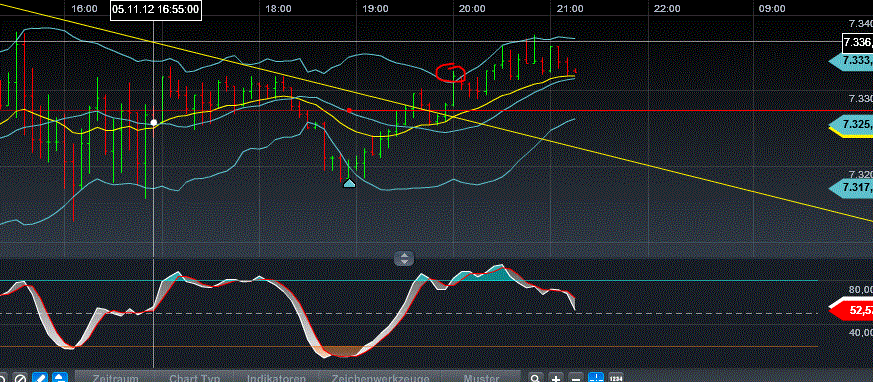Viewport: 873px width, 382px height.
Task: Click the panel resize handle between charts
Action: click(404, 258)
